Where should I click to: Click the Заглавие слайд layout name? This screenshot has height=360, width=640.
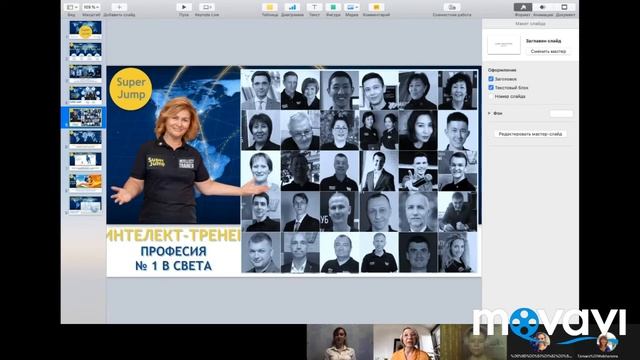click(543, 41)
